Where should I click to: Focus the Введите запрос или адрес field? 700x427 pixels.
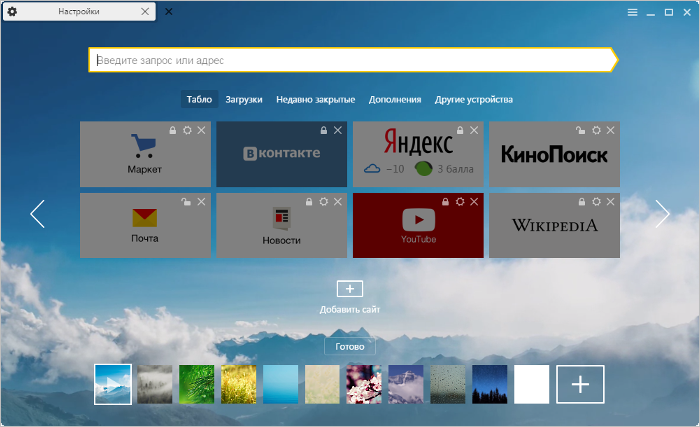point(353,60)
